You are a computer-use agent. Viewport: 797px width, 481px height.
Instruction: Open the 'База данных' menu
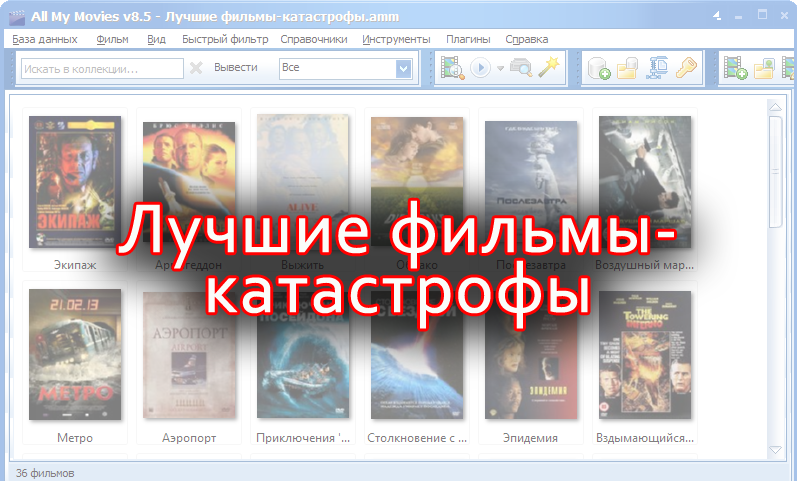[46, 39]
